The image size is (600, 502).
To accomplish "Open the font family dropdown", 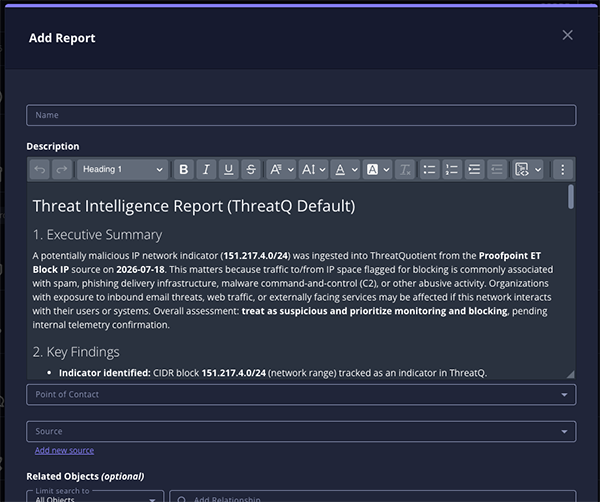I will click(281, 169).
